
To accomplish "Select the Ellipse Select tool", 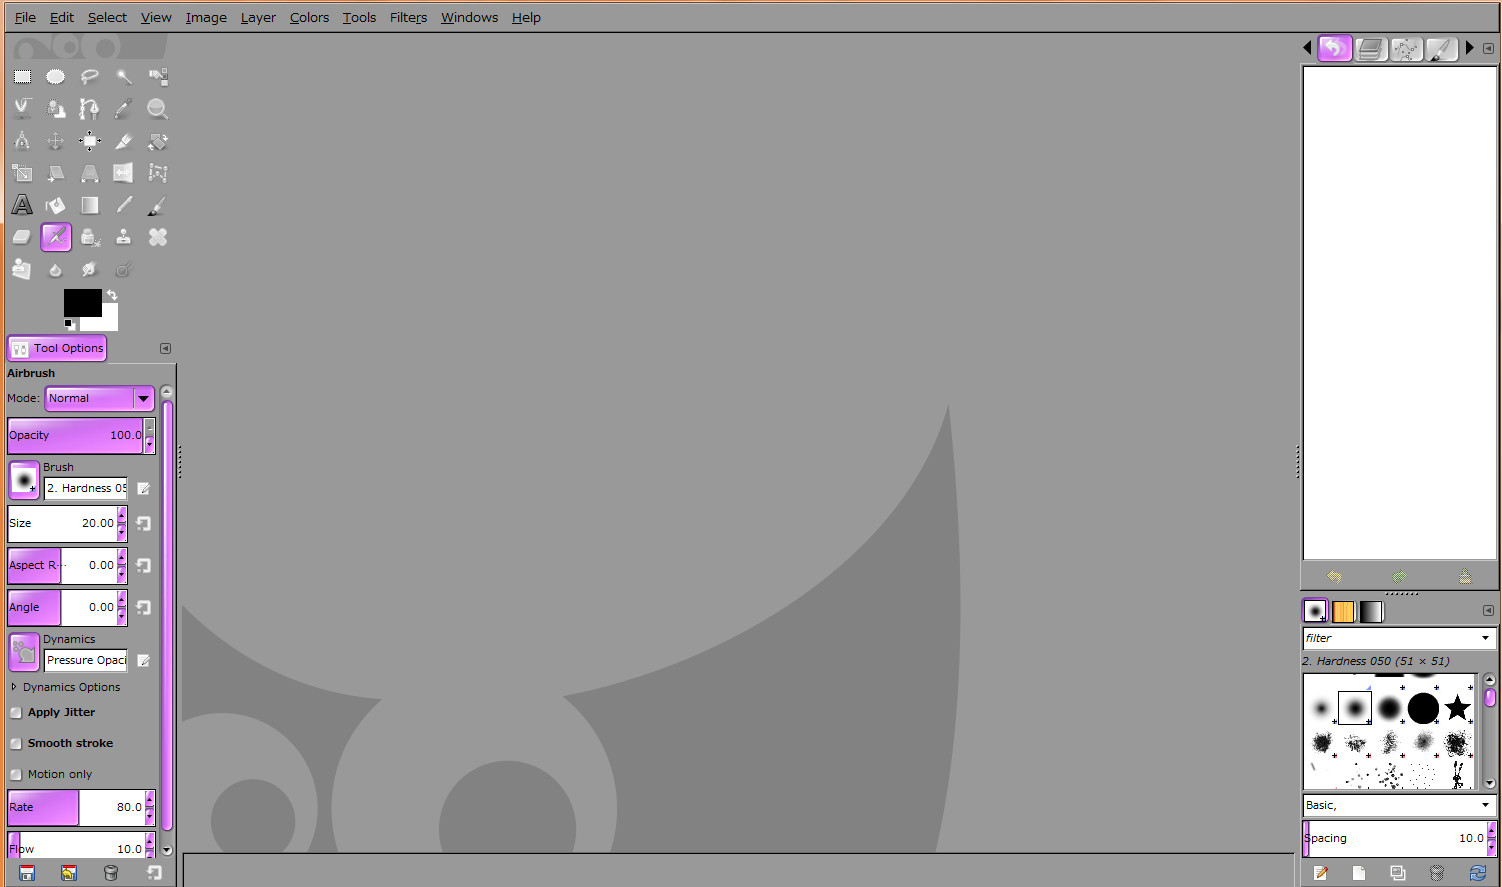I will [x=56, y=76].
